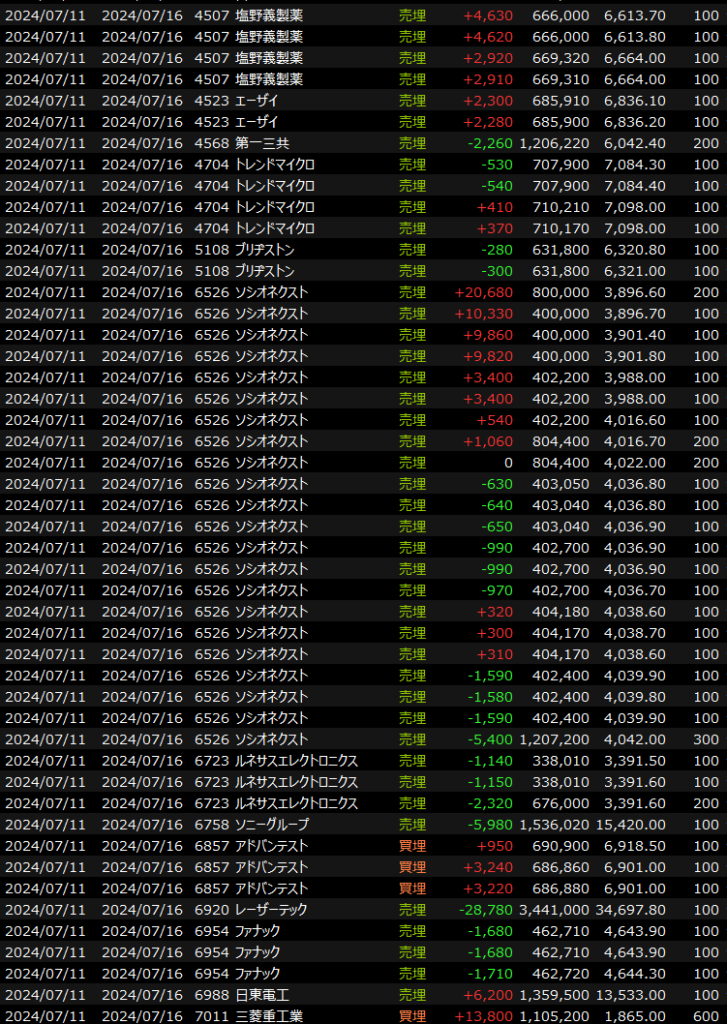Click the quantity 600 cell
This screenshot has width=727, height=1024.
click(x=705, y=1015)
